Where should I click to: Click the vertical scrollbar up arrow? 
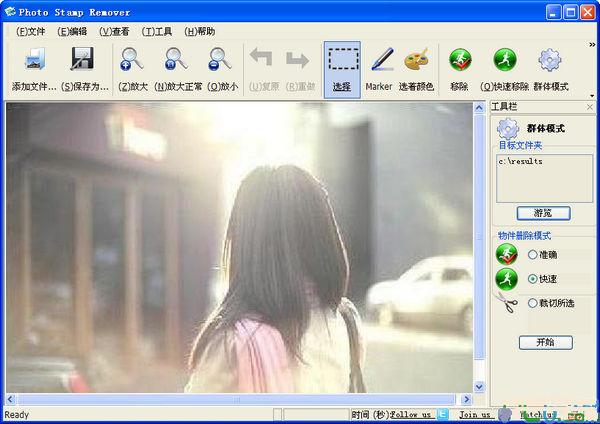point(479,108)
